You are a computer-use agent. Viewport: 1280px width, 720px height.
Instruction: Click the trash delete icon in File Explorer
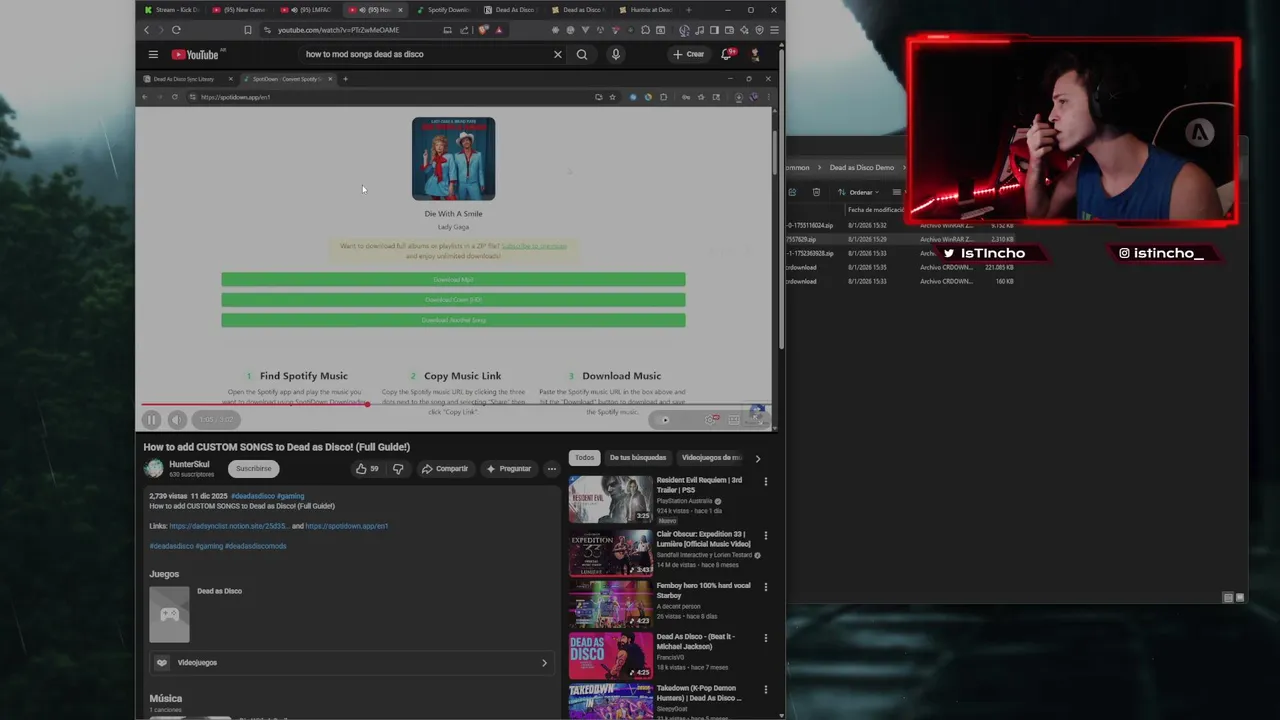tap(816, 192)
